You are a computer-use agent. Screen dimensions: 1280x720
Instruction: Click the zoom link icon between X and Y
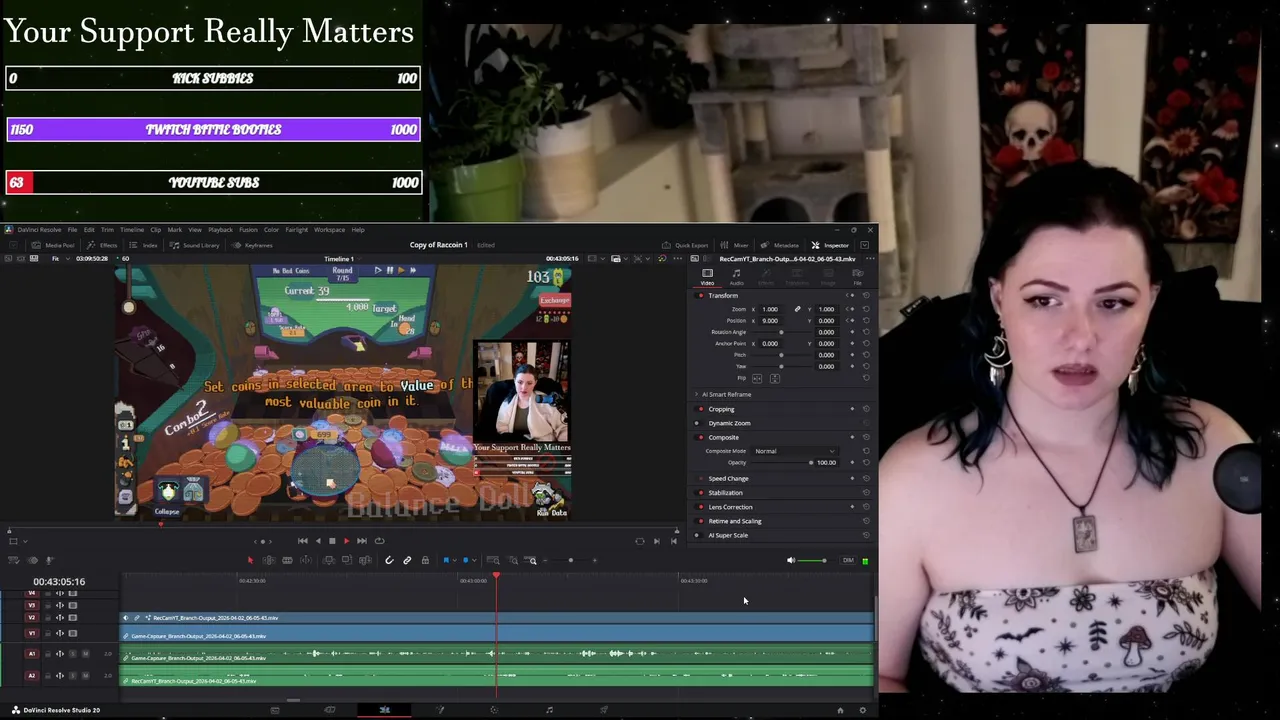pos(797,309)
